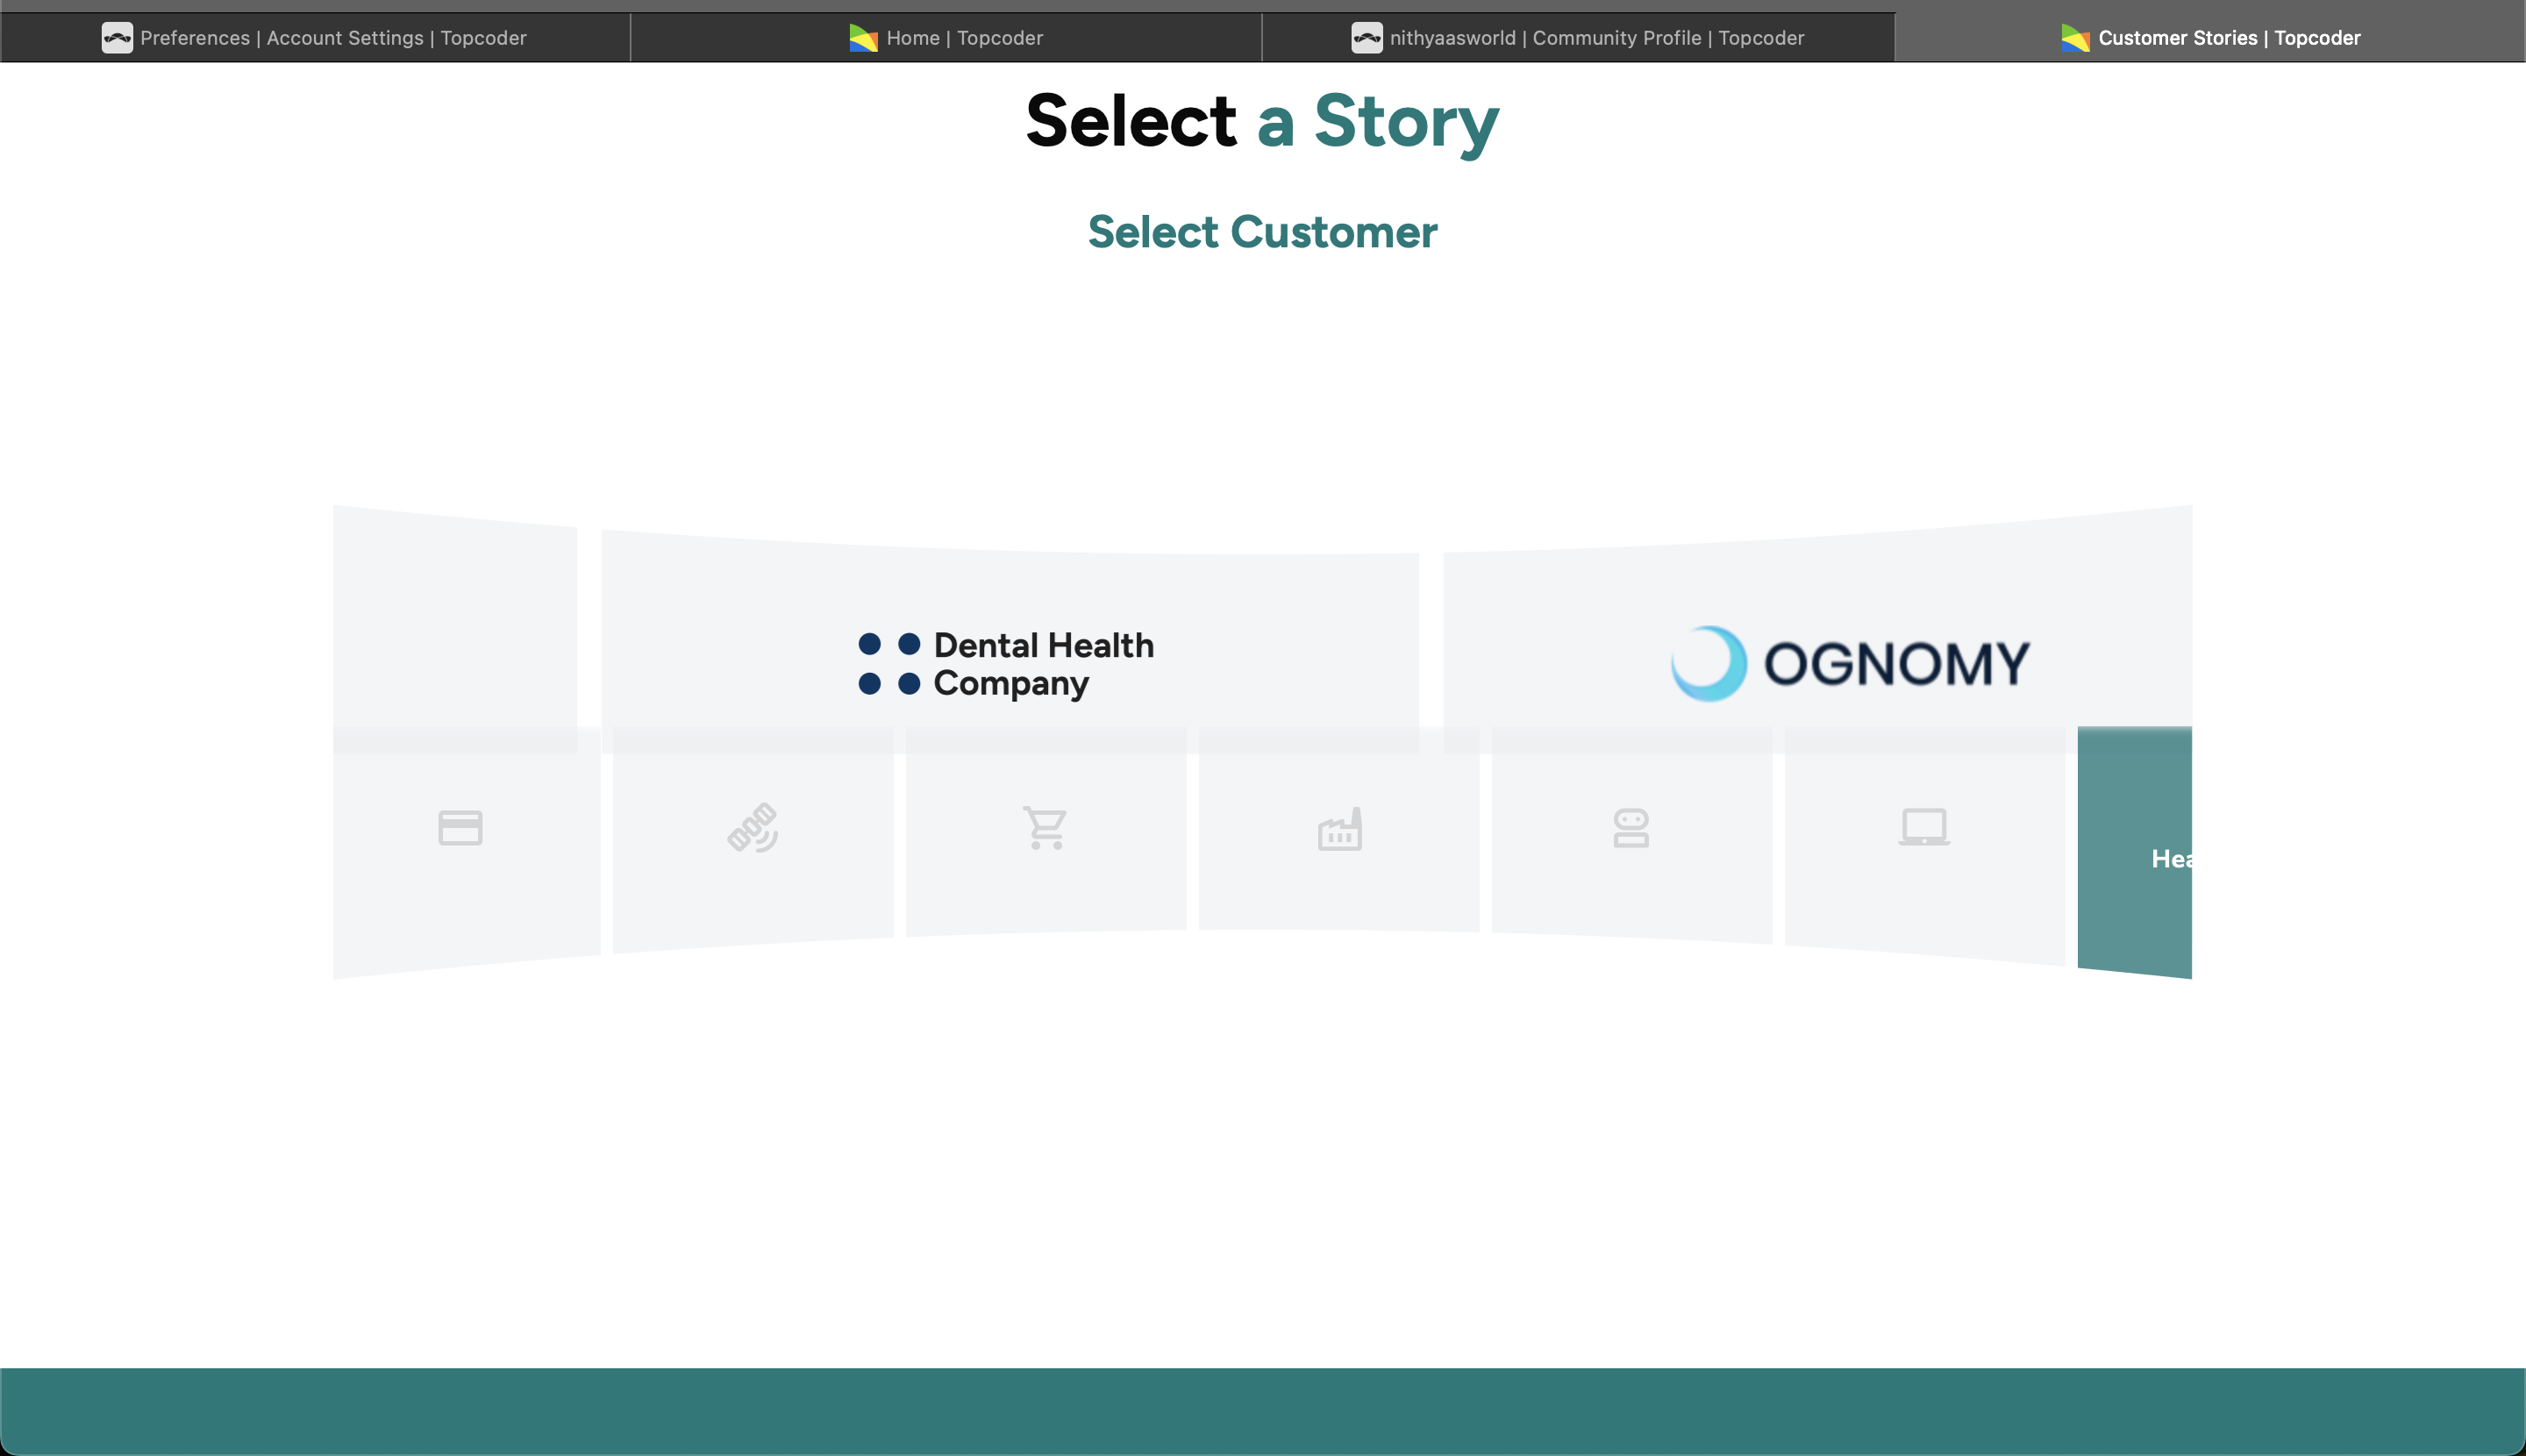The height and width of the screenshot is (1456, 2526).
Task: Select the factory industry icon
Action: point(1339,829)
